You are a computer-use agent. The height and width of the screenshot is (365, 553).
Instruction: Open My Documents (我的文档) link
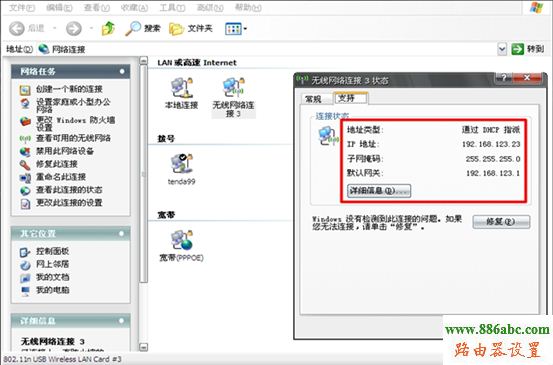[x=53, y=277]
